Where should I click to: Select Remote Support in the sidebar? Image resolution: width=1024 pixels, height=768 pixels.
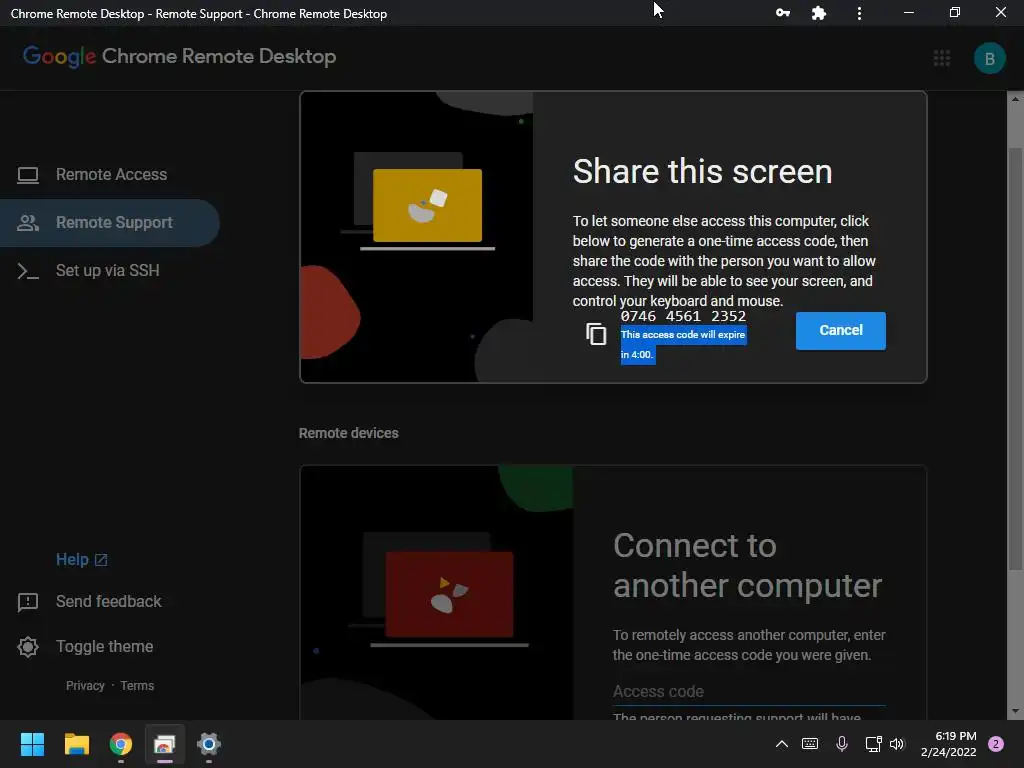coord(110,223)
